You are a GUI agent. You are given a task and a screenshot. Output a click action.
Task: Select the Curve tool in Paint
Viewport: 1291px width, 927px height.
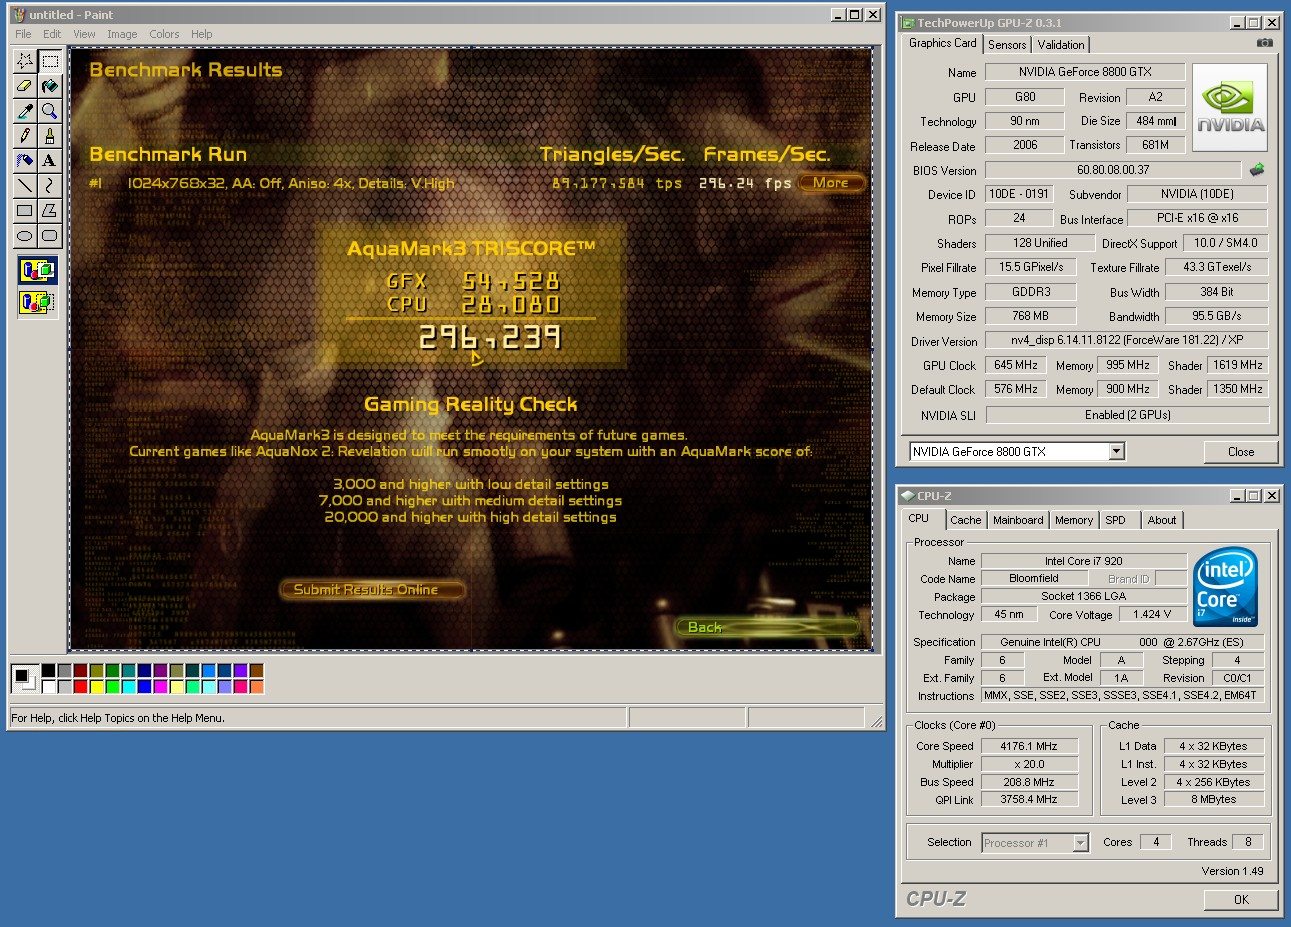50,185
